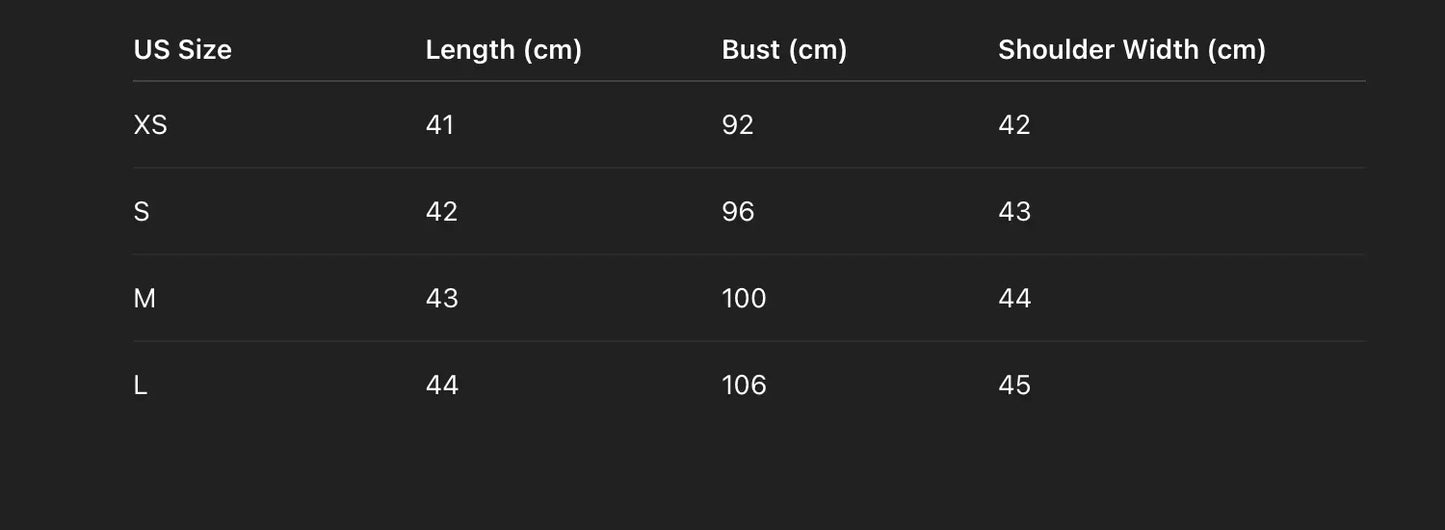Select the L size label
Image resolution: width=1445 pixels, height=530 pixels.
pyautogui.click(x=140, y=386)
